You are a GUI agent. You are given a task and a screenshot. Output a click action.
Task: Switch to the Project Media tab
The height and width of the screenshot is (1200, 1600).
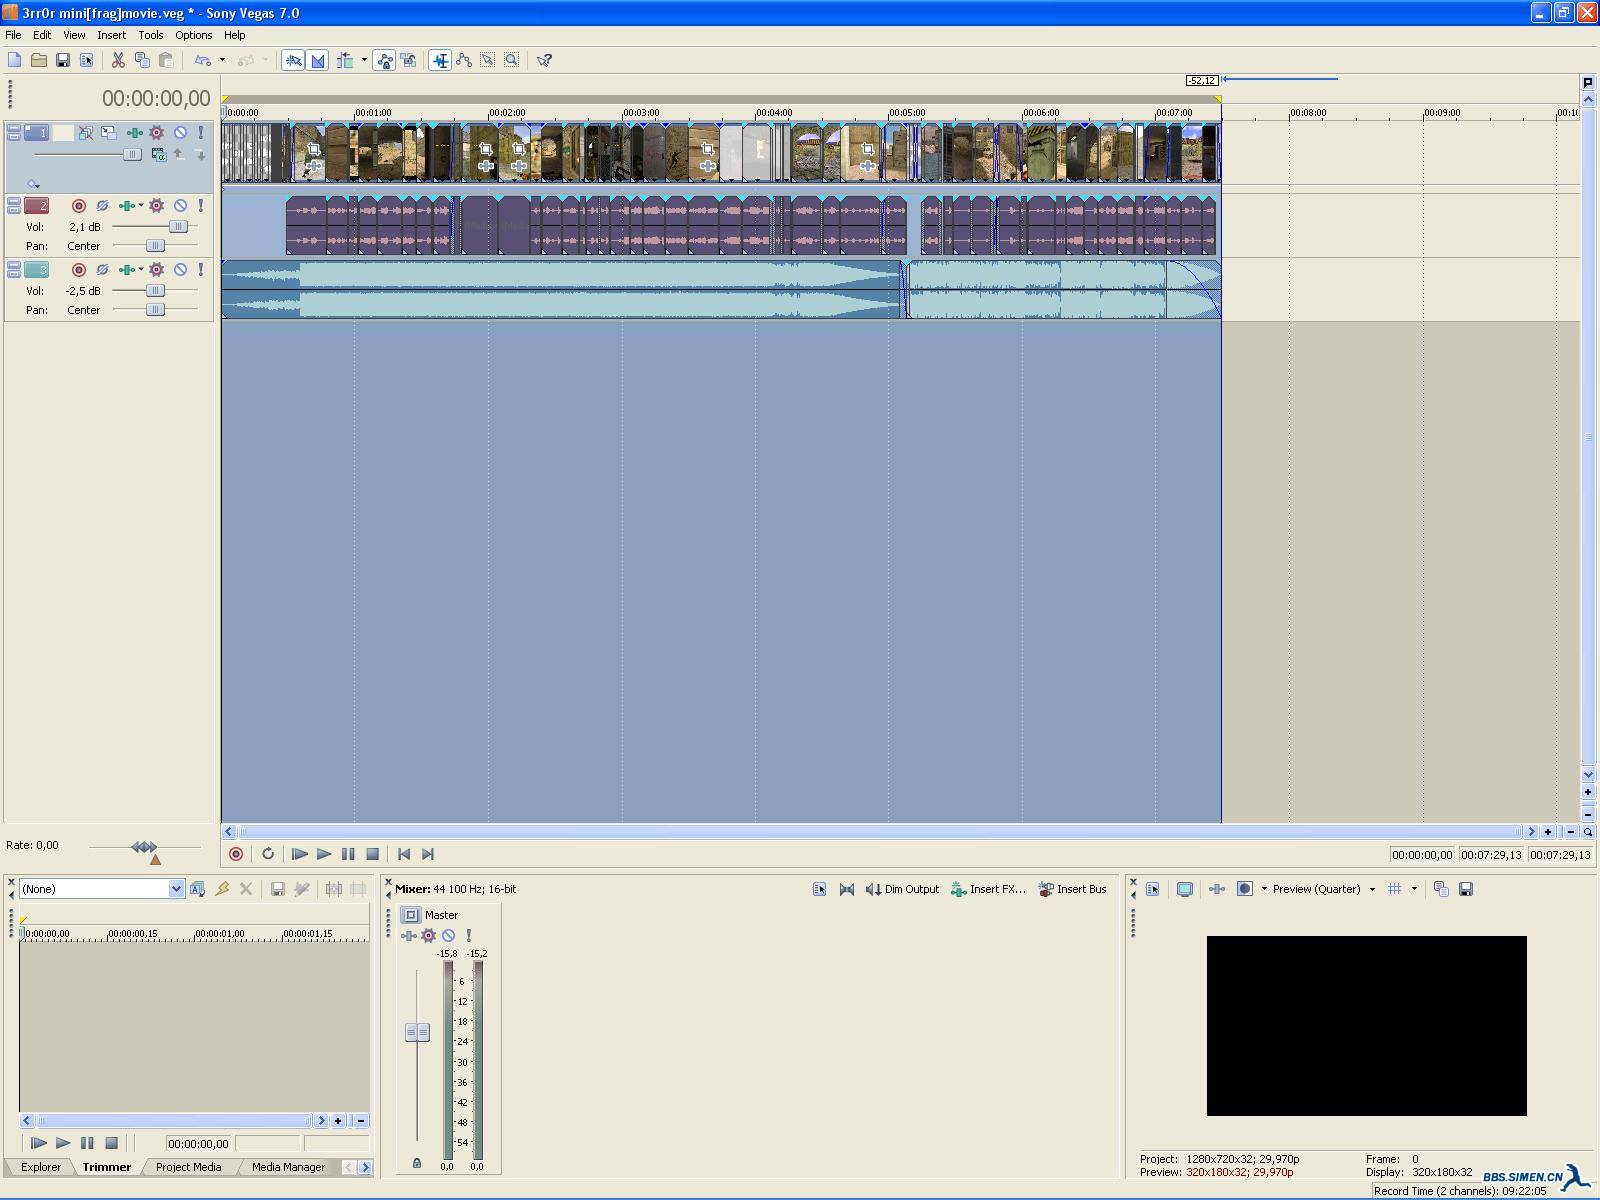coord(188,1167)
